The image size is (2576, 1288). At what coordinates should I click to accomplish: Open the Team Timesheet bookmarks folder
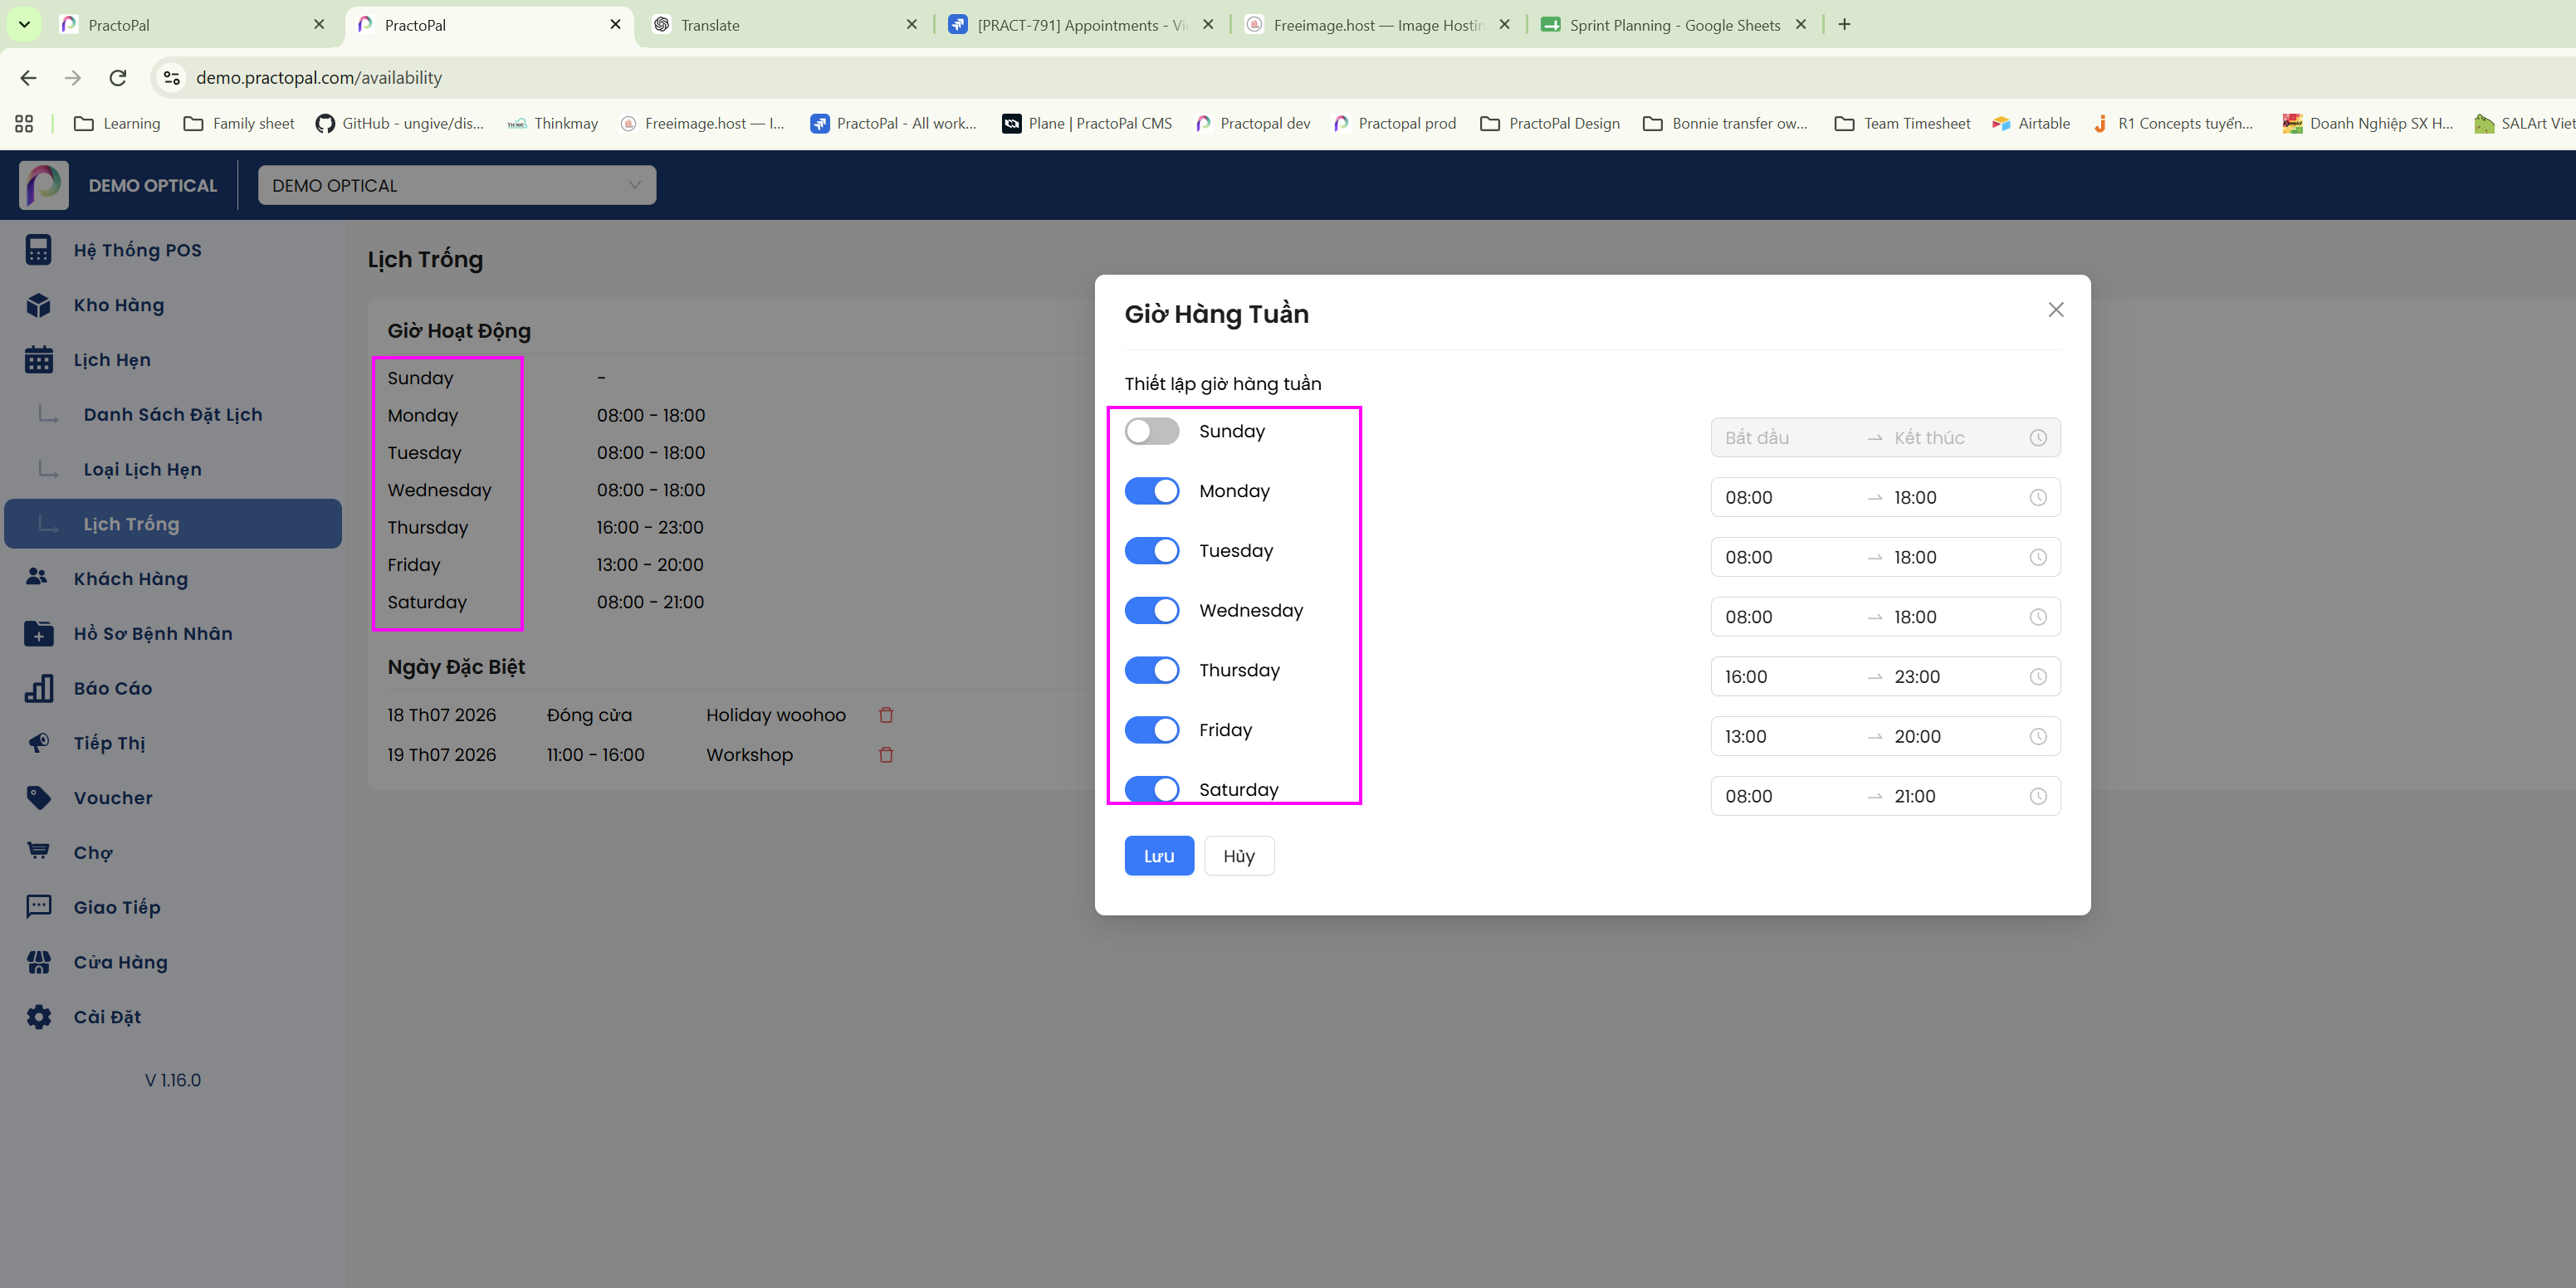1902,124
